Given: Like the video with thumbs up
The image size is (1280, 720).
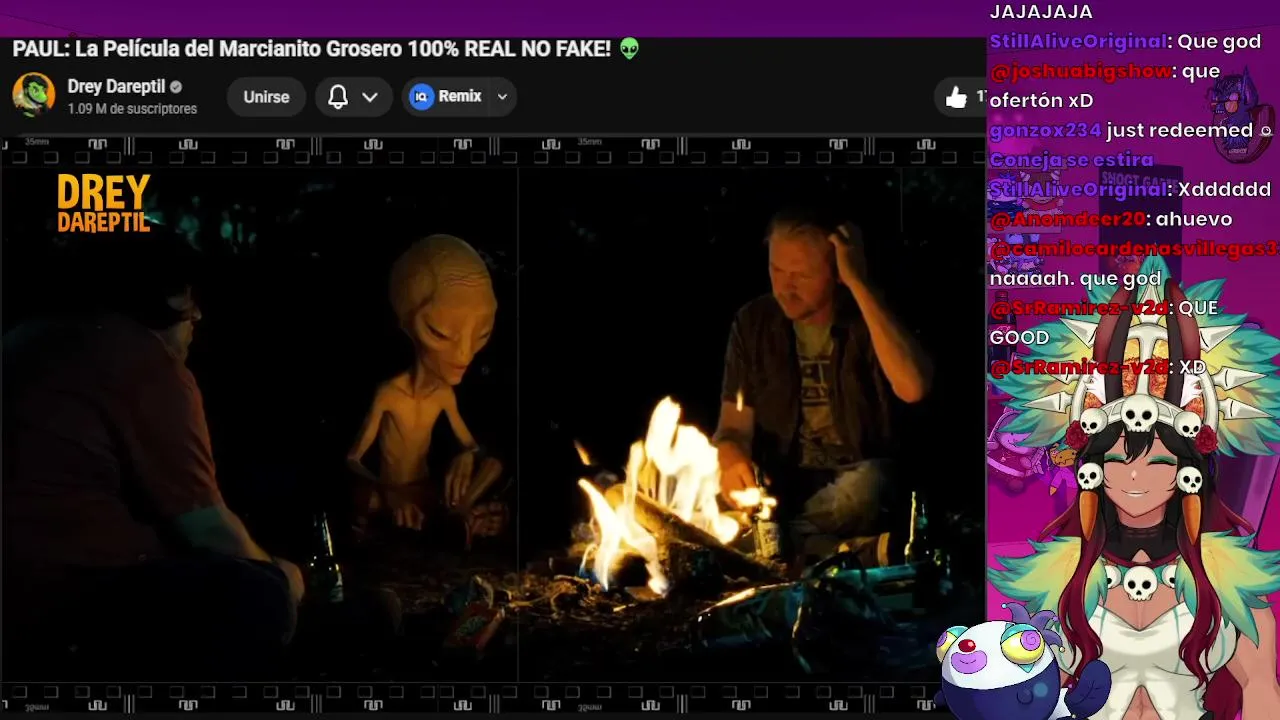Looking at the screenshot, I should 957,97.
